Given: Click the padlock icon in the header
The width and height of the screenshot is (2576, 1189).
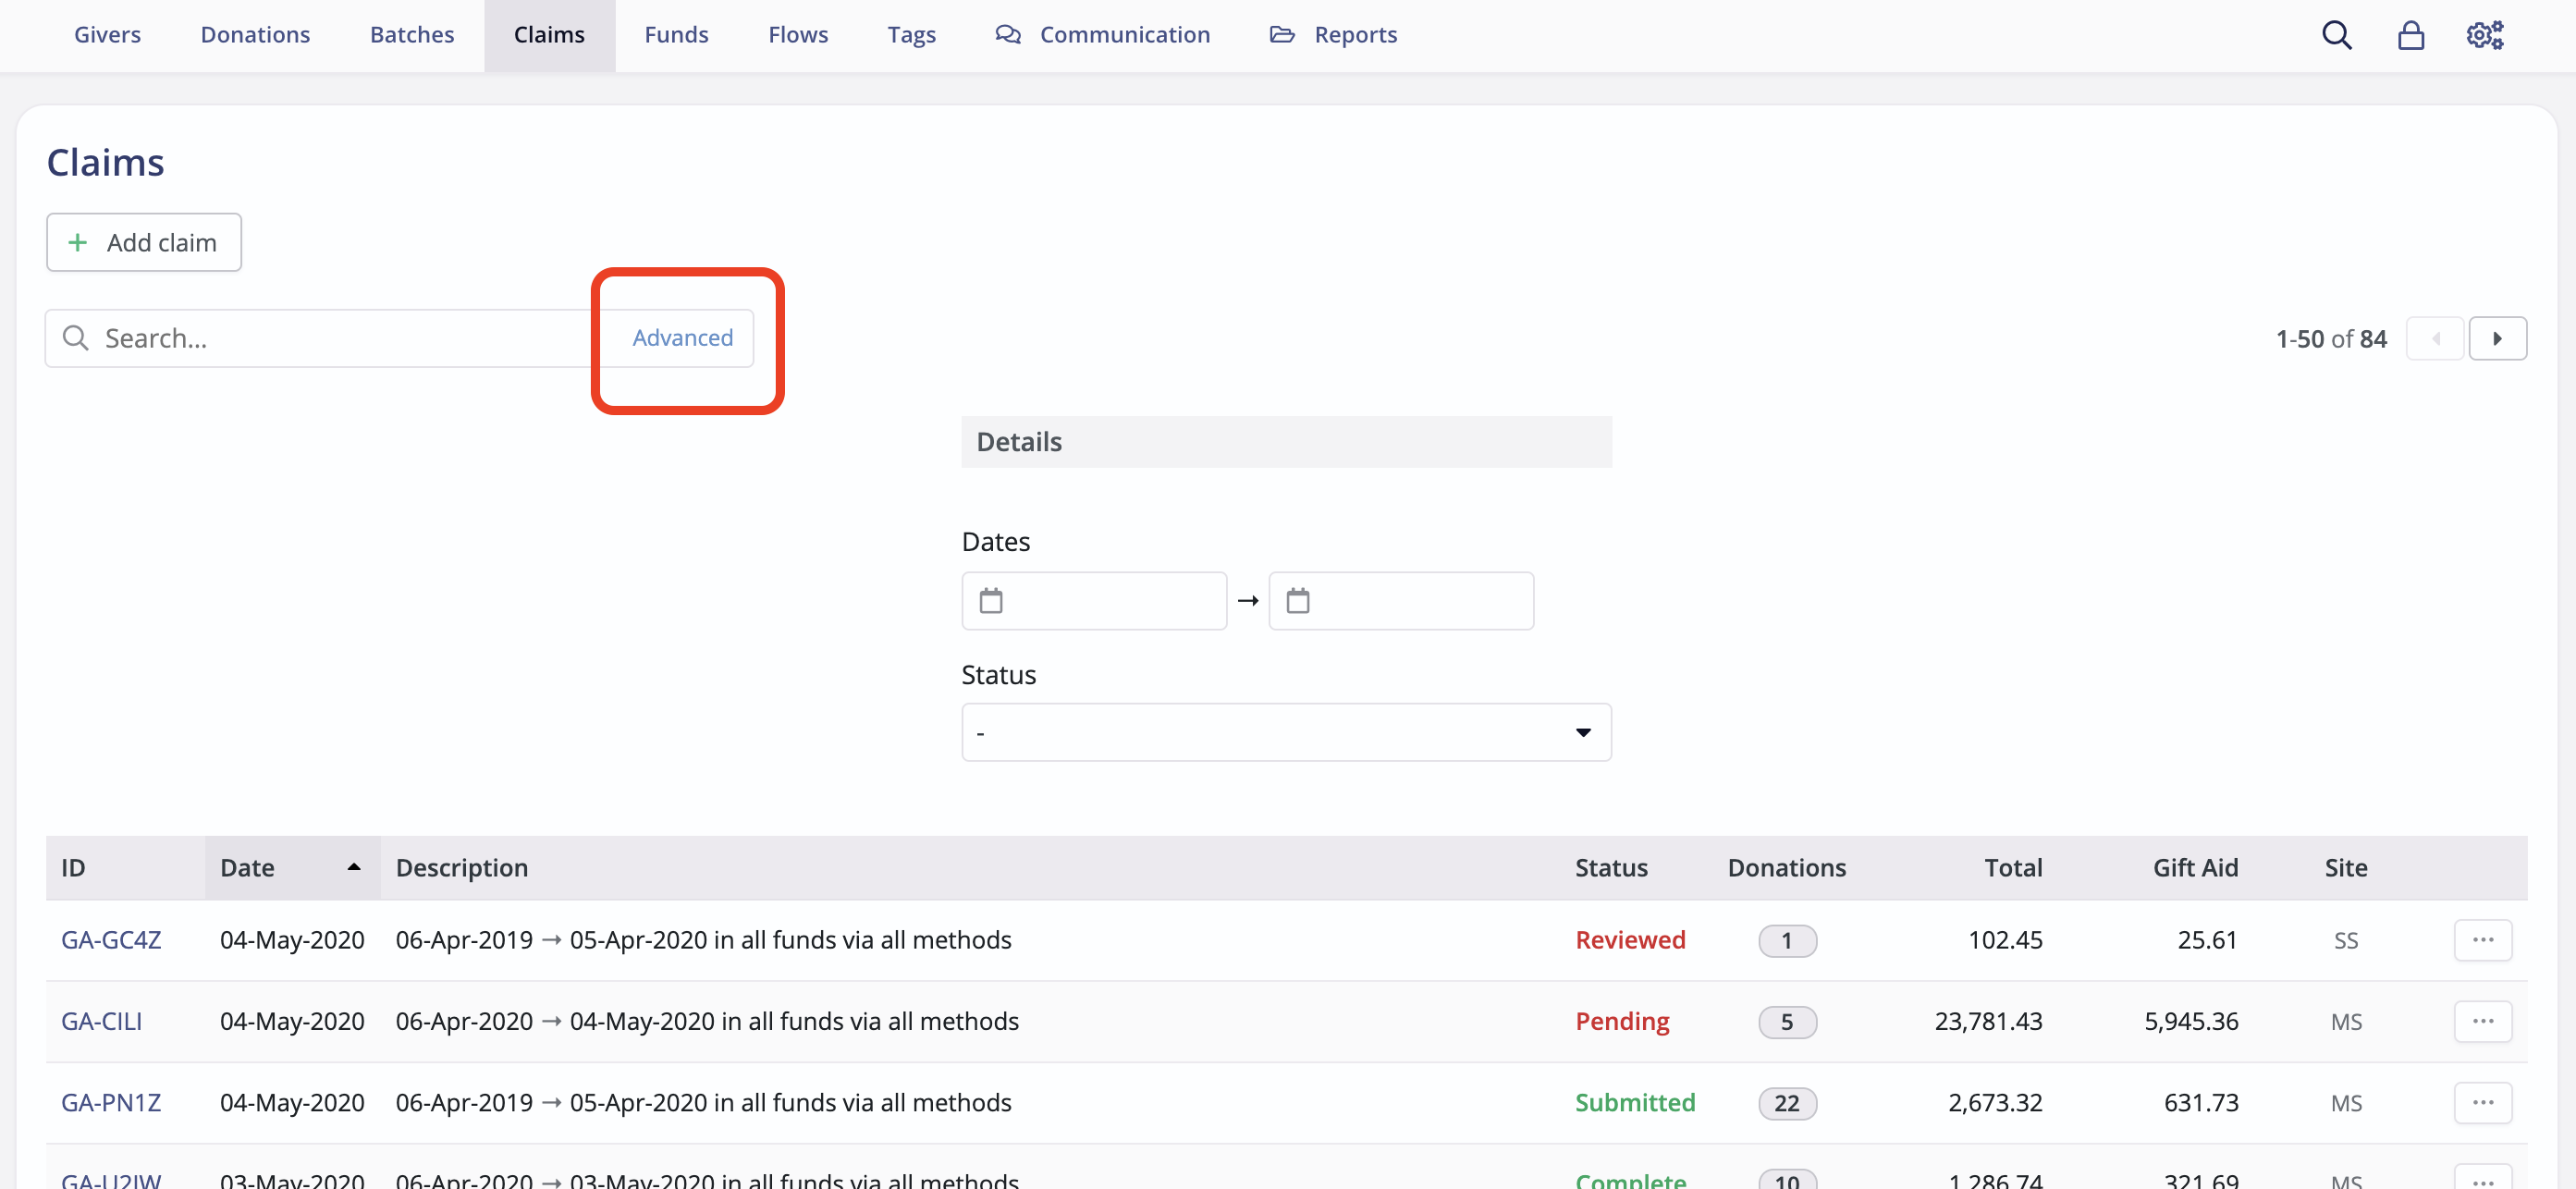Looking at the screenshot, I should tap(2412, 34).
